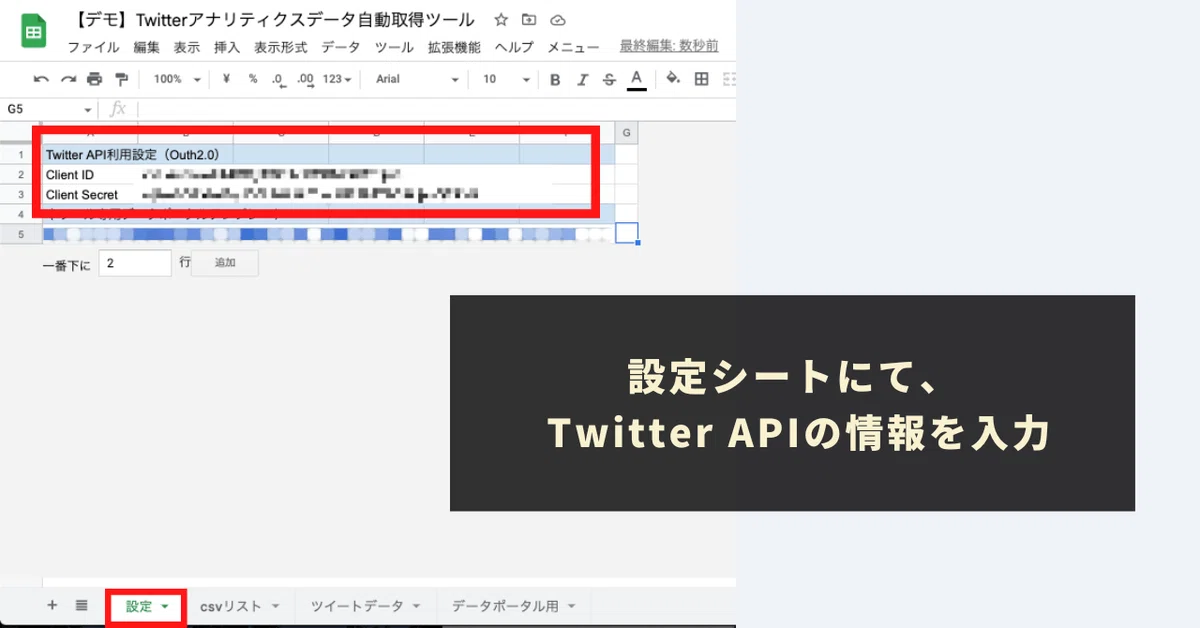The image size is (1200, 628).
Task: Select the Twitter API利用設定 cell
Action: click(133, 155)
